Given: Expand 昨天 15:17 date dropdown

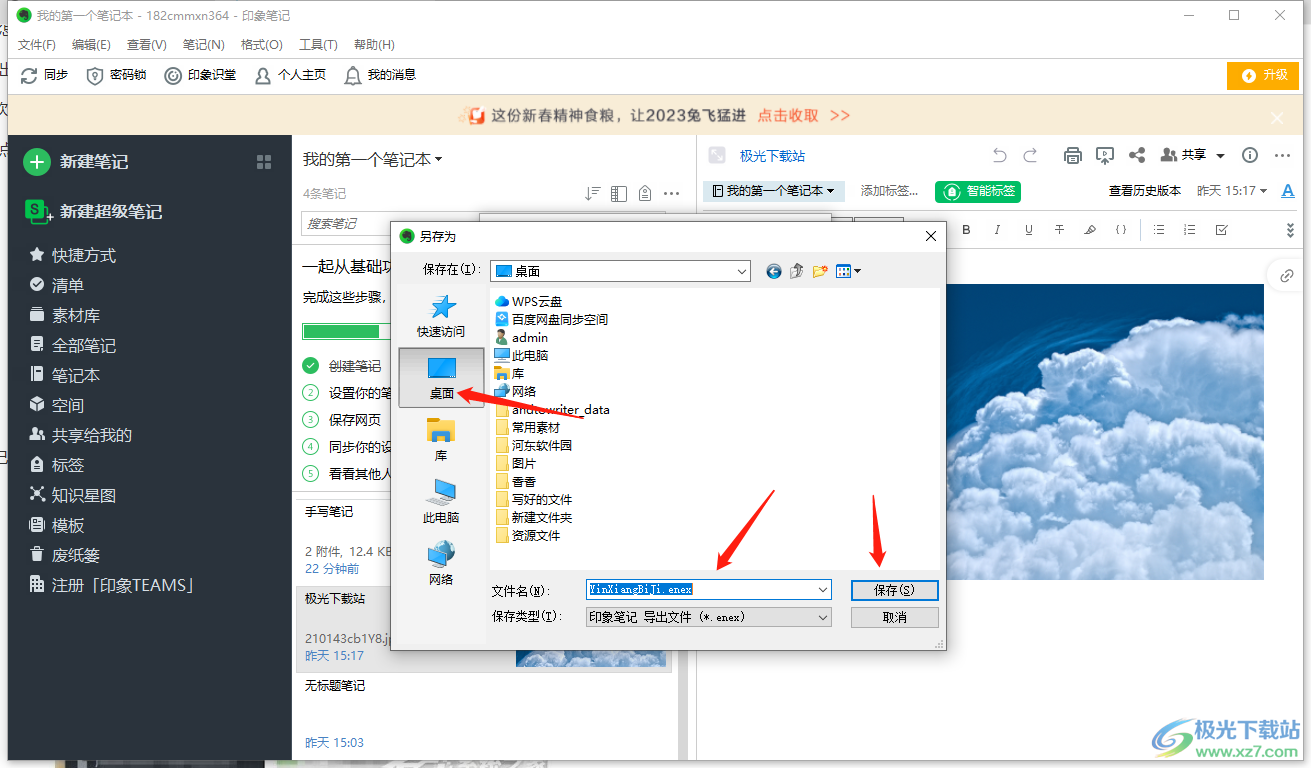Looking at the screenshot, I should [x=1232, y=191].
